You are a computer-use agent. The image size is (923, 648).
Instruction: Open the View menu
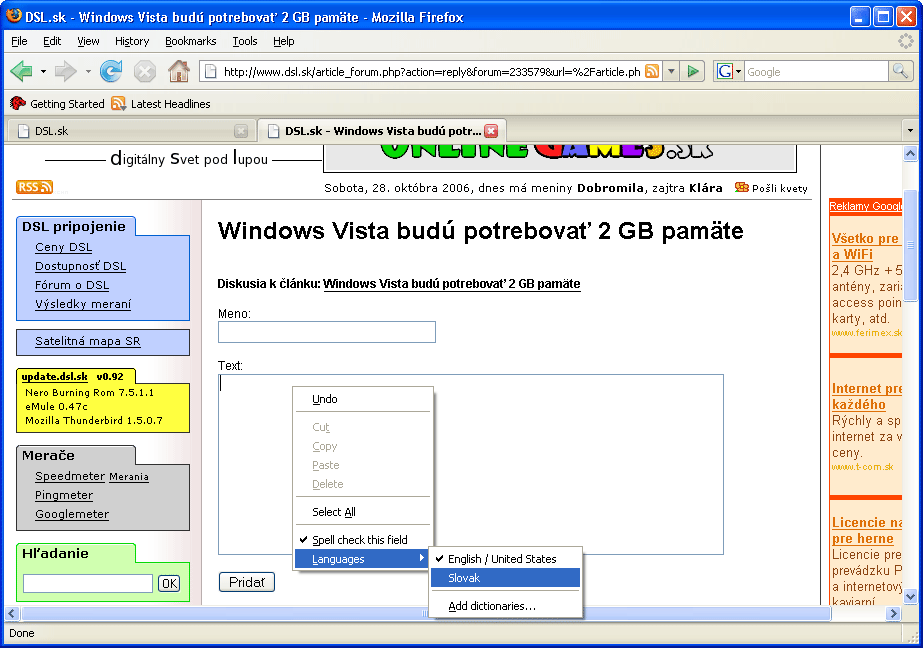(x=88, y=41)
